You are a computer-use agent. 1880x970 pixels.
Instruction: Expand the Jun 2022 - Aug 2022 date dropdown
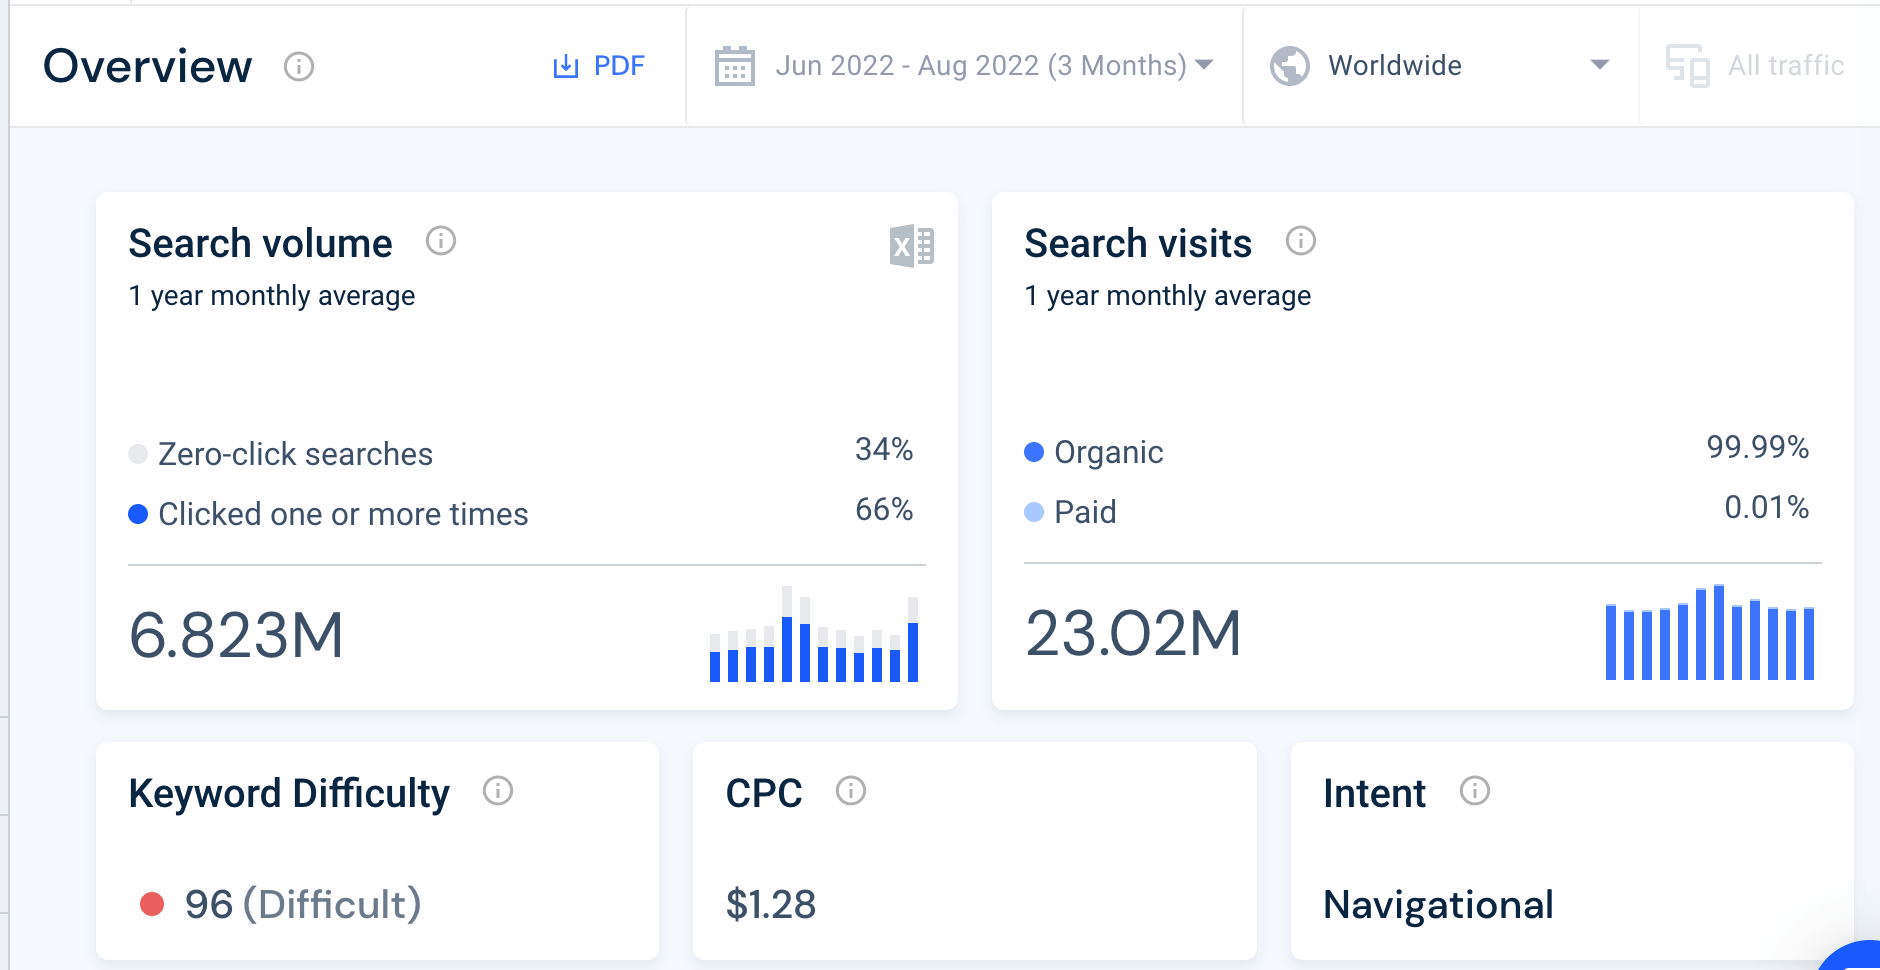coord(1204,65)
